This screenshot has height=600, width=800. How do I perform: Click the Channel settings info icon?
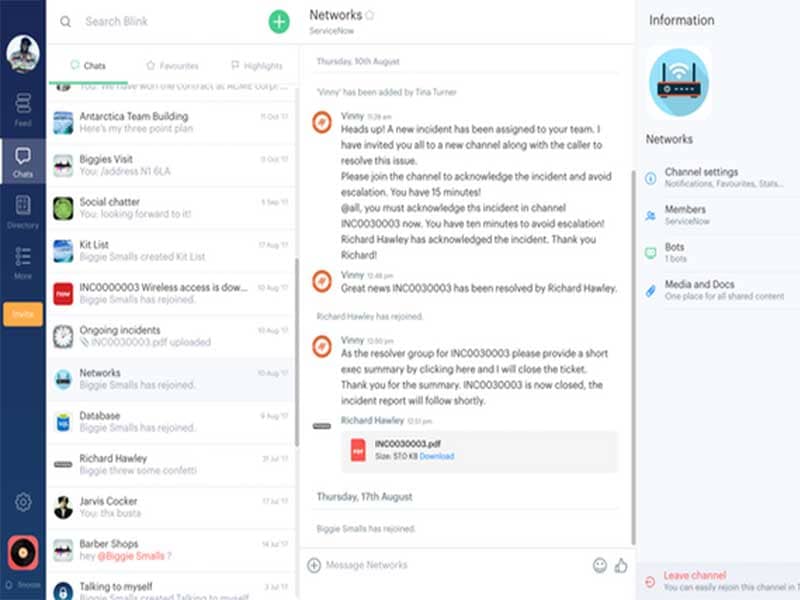tap(651, 178)
